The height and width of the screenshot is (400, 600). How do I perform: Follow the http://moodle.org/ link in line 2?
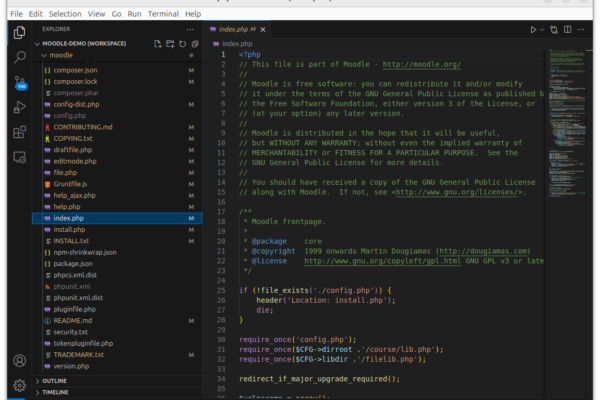422,64
